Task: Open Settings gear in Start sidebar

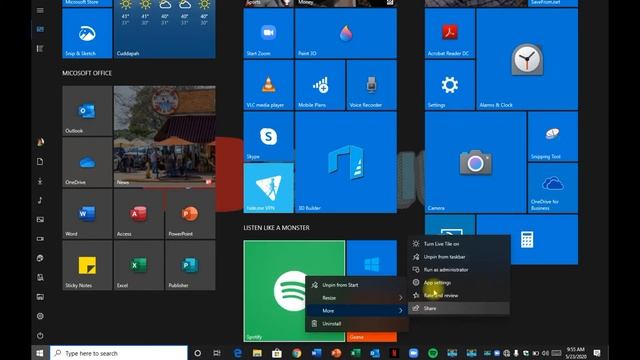Action: (x=40, y=316)
